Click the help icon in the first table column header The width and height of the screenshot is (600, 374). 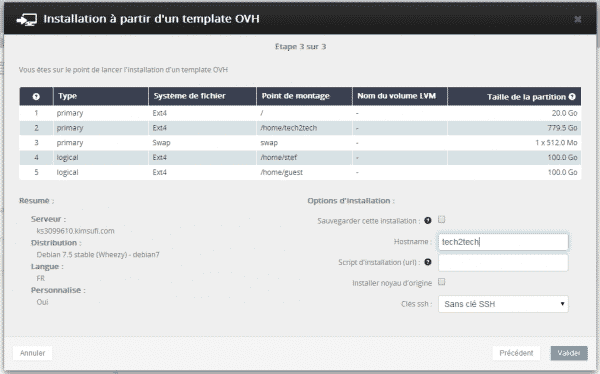point(36,96)
